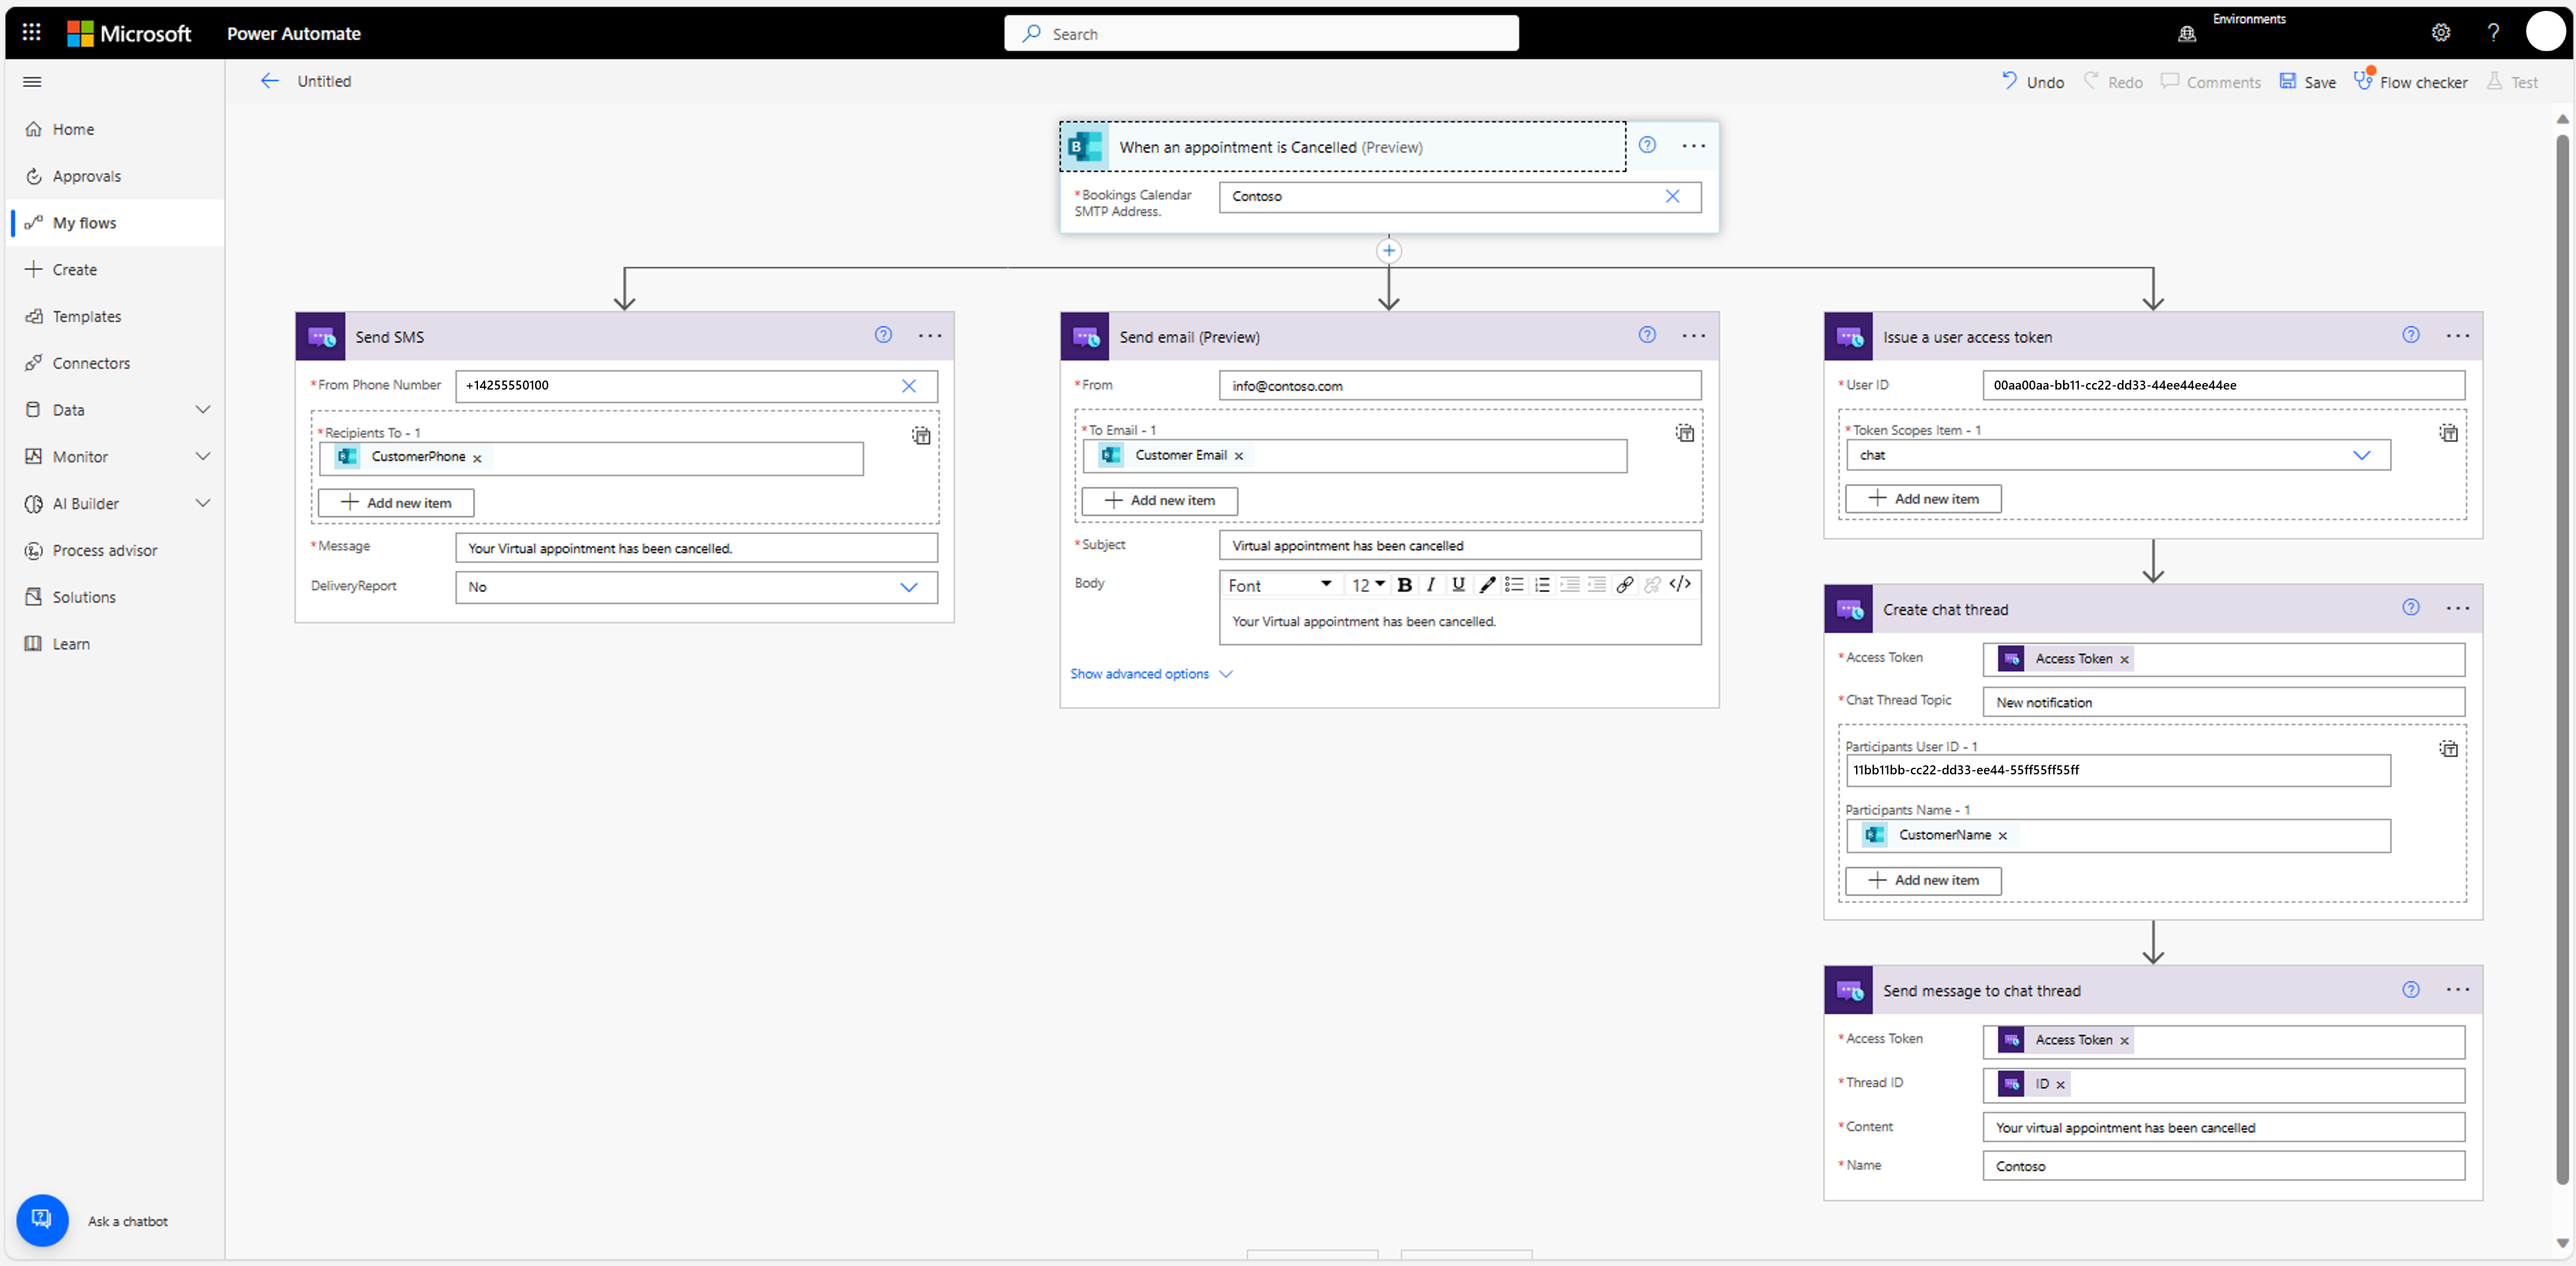Expand the Data navigation section
Screen dimensions: 2576x1266
click(x=202, y=410)
